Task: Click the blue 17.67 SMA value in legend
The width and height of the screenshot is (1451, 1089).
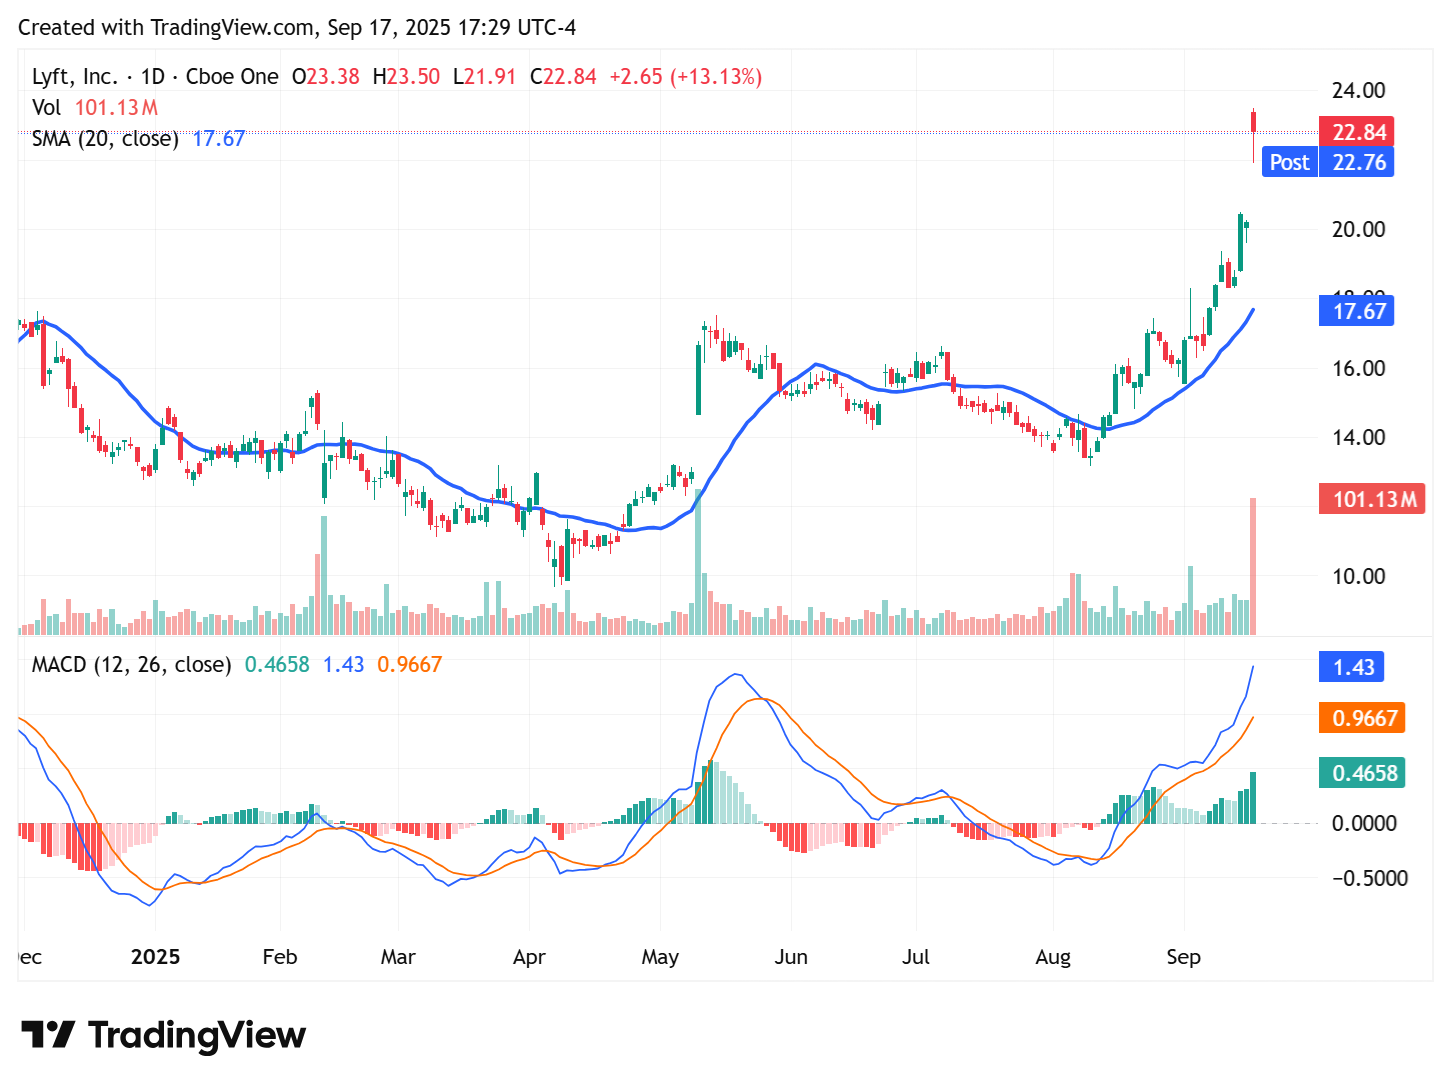Action: [218, 138]
